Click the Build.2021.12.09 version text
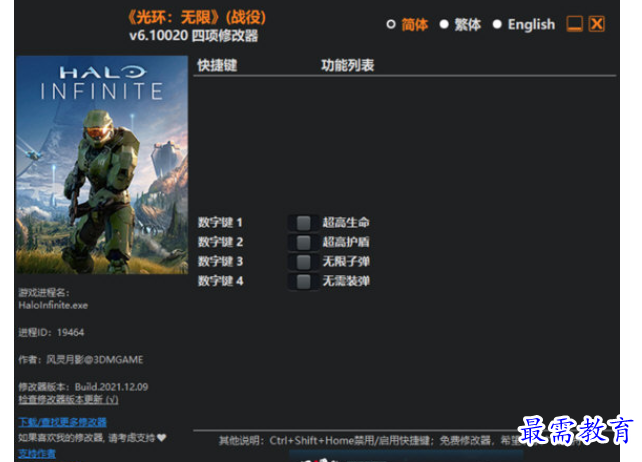642x462 pixels. point(111,387)
